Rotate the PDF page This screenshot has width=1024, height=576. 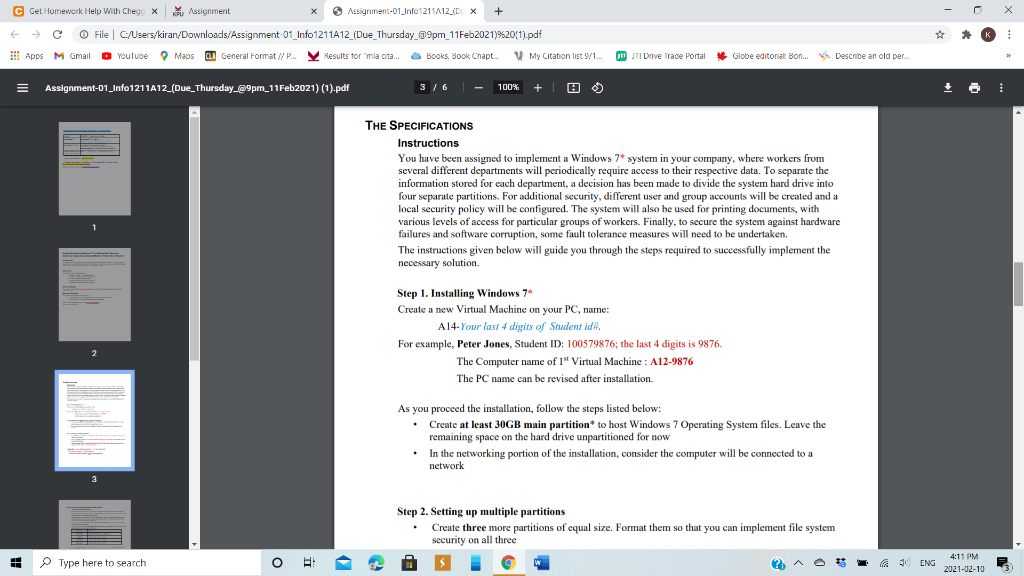pyautogui.click(x=595, y=87)
